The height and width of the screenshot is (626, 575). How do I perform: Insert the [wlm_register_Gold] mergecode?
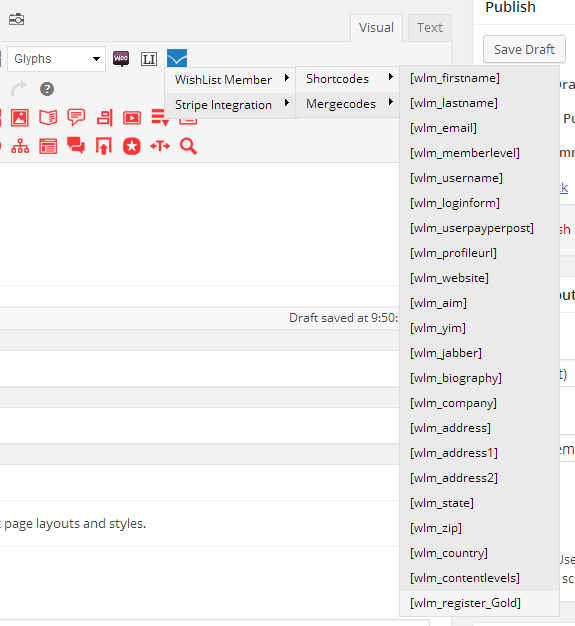[x=479, y=603]
